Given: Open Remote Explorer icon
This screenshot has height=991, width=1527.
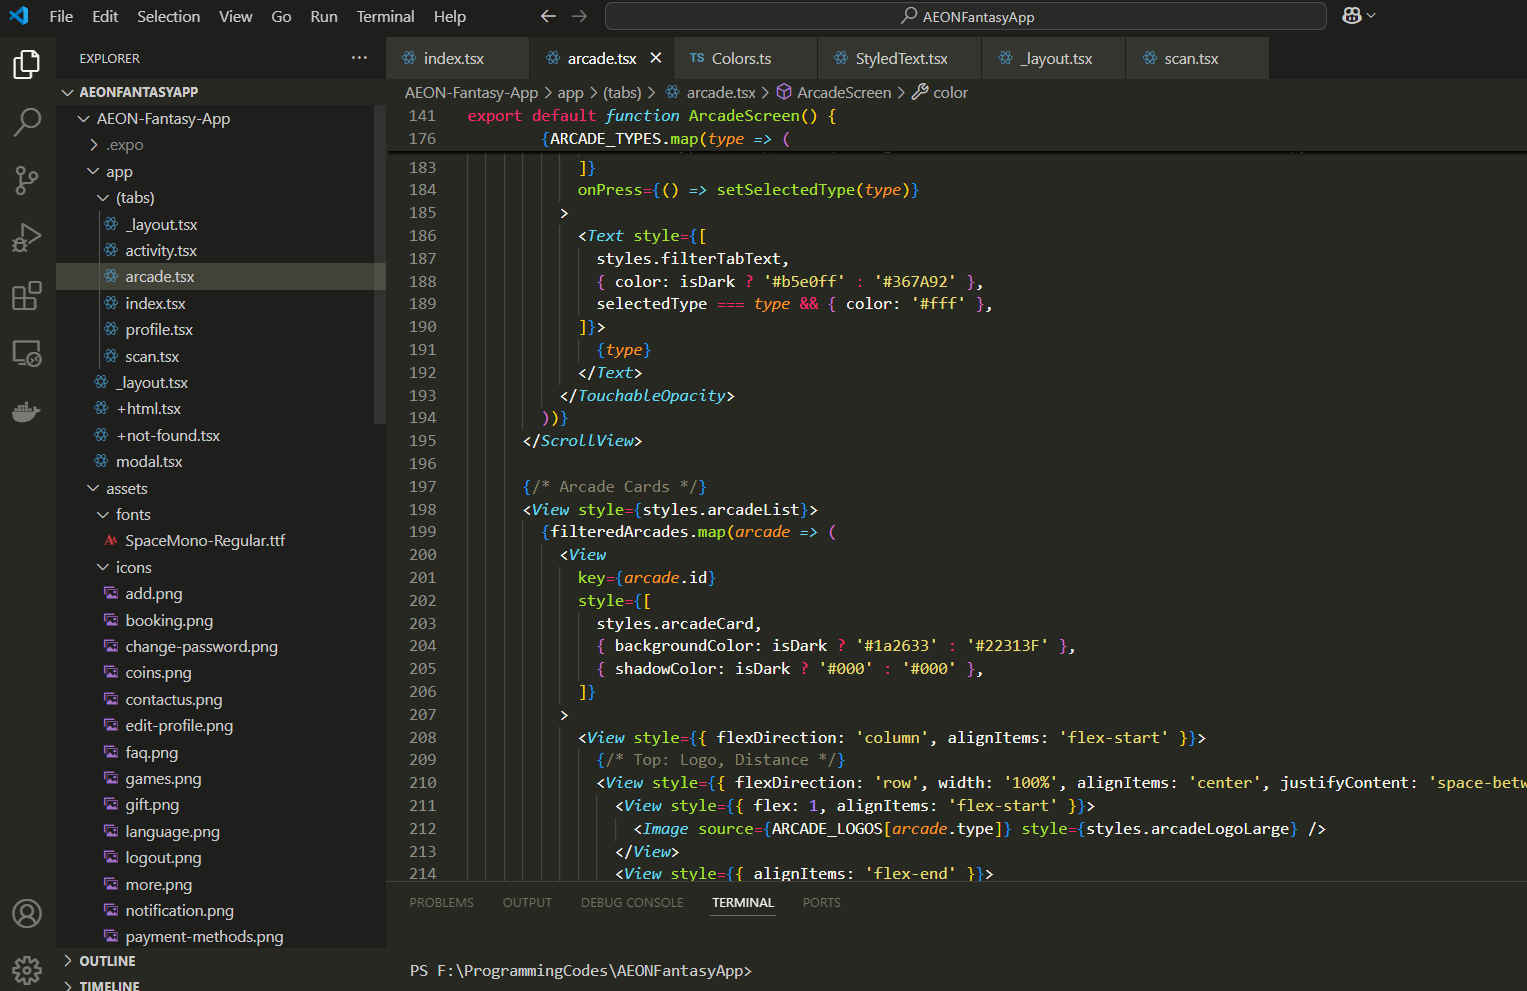Looking at the screenshot, I should 27,354.
